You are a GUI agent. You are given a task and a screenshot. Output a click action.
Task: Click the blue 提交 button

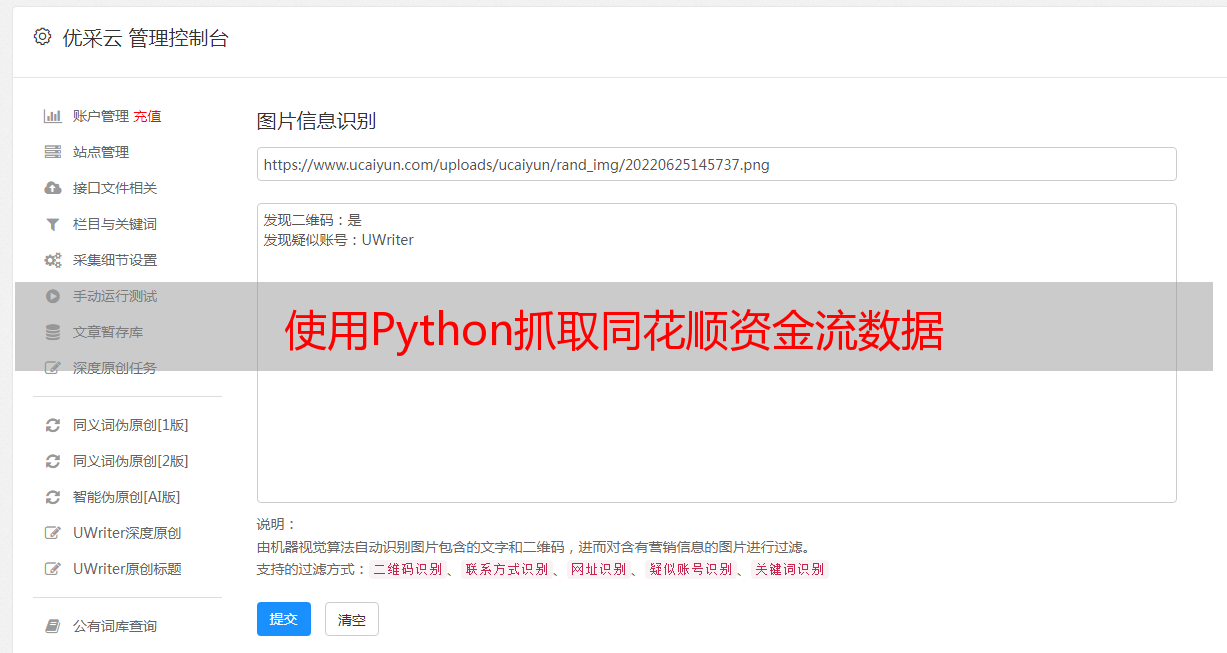click(284, 619)
